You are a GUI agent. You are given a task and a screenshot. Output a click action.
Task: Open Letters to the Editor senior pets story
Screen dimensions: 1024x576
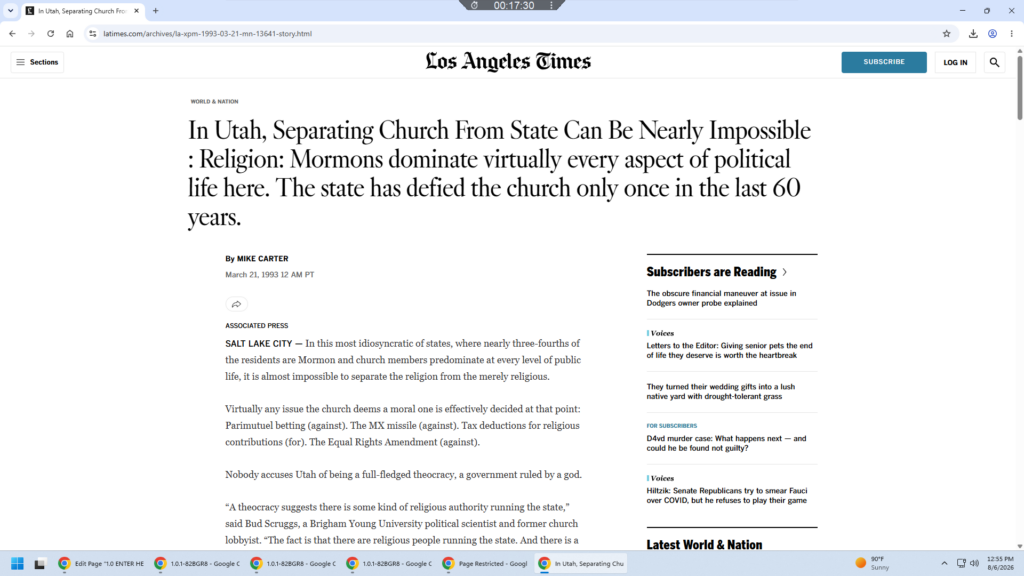tap(729, 350)
